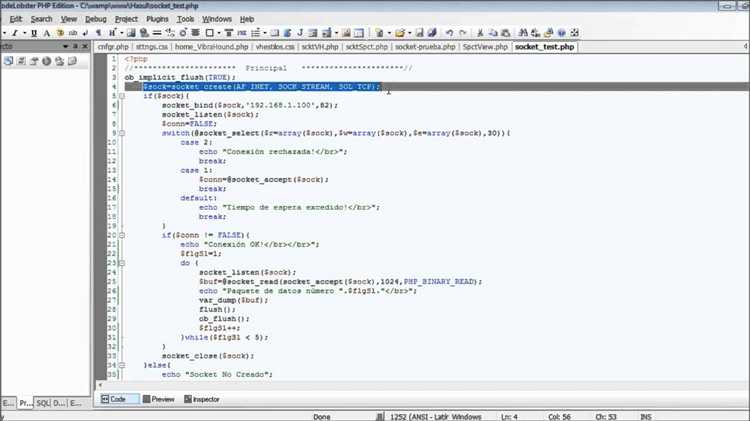Close the side panel with the X
The height and width of the screenshot is (421, 750).
pyautogui.click(x=85, y=46)
